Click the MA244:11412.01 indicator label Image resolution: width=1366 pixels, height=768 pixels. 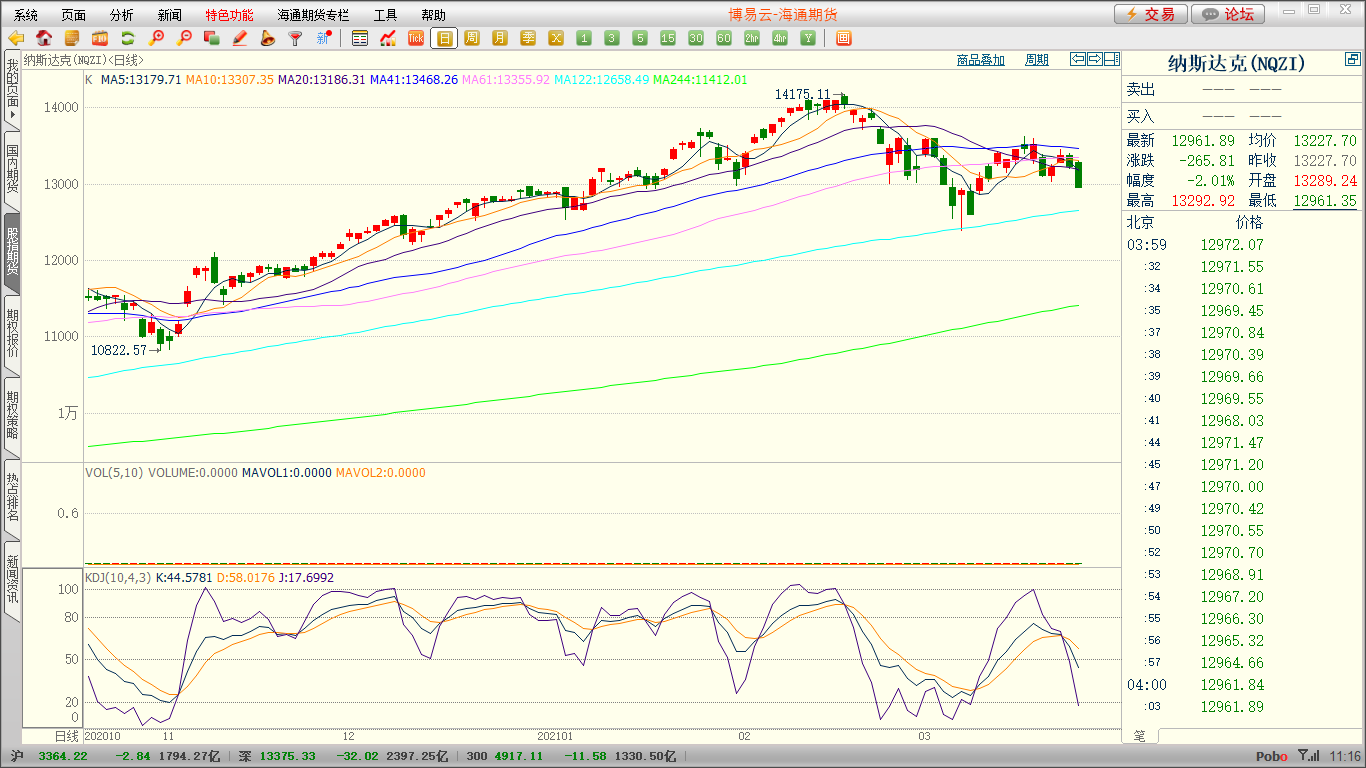pyautogui.click(x=700, y=79)
